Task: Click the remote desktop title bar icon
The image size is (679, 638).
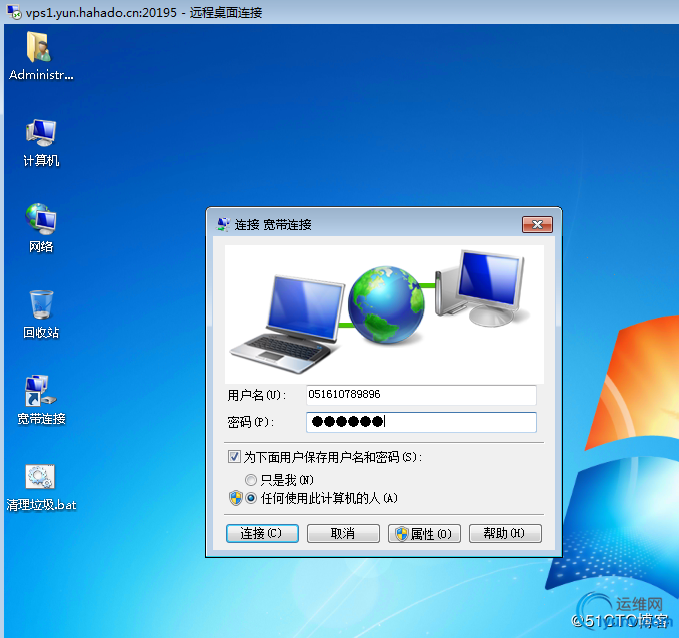Action: click(x=13, y=12)
